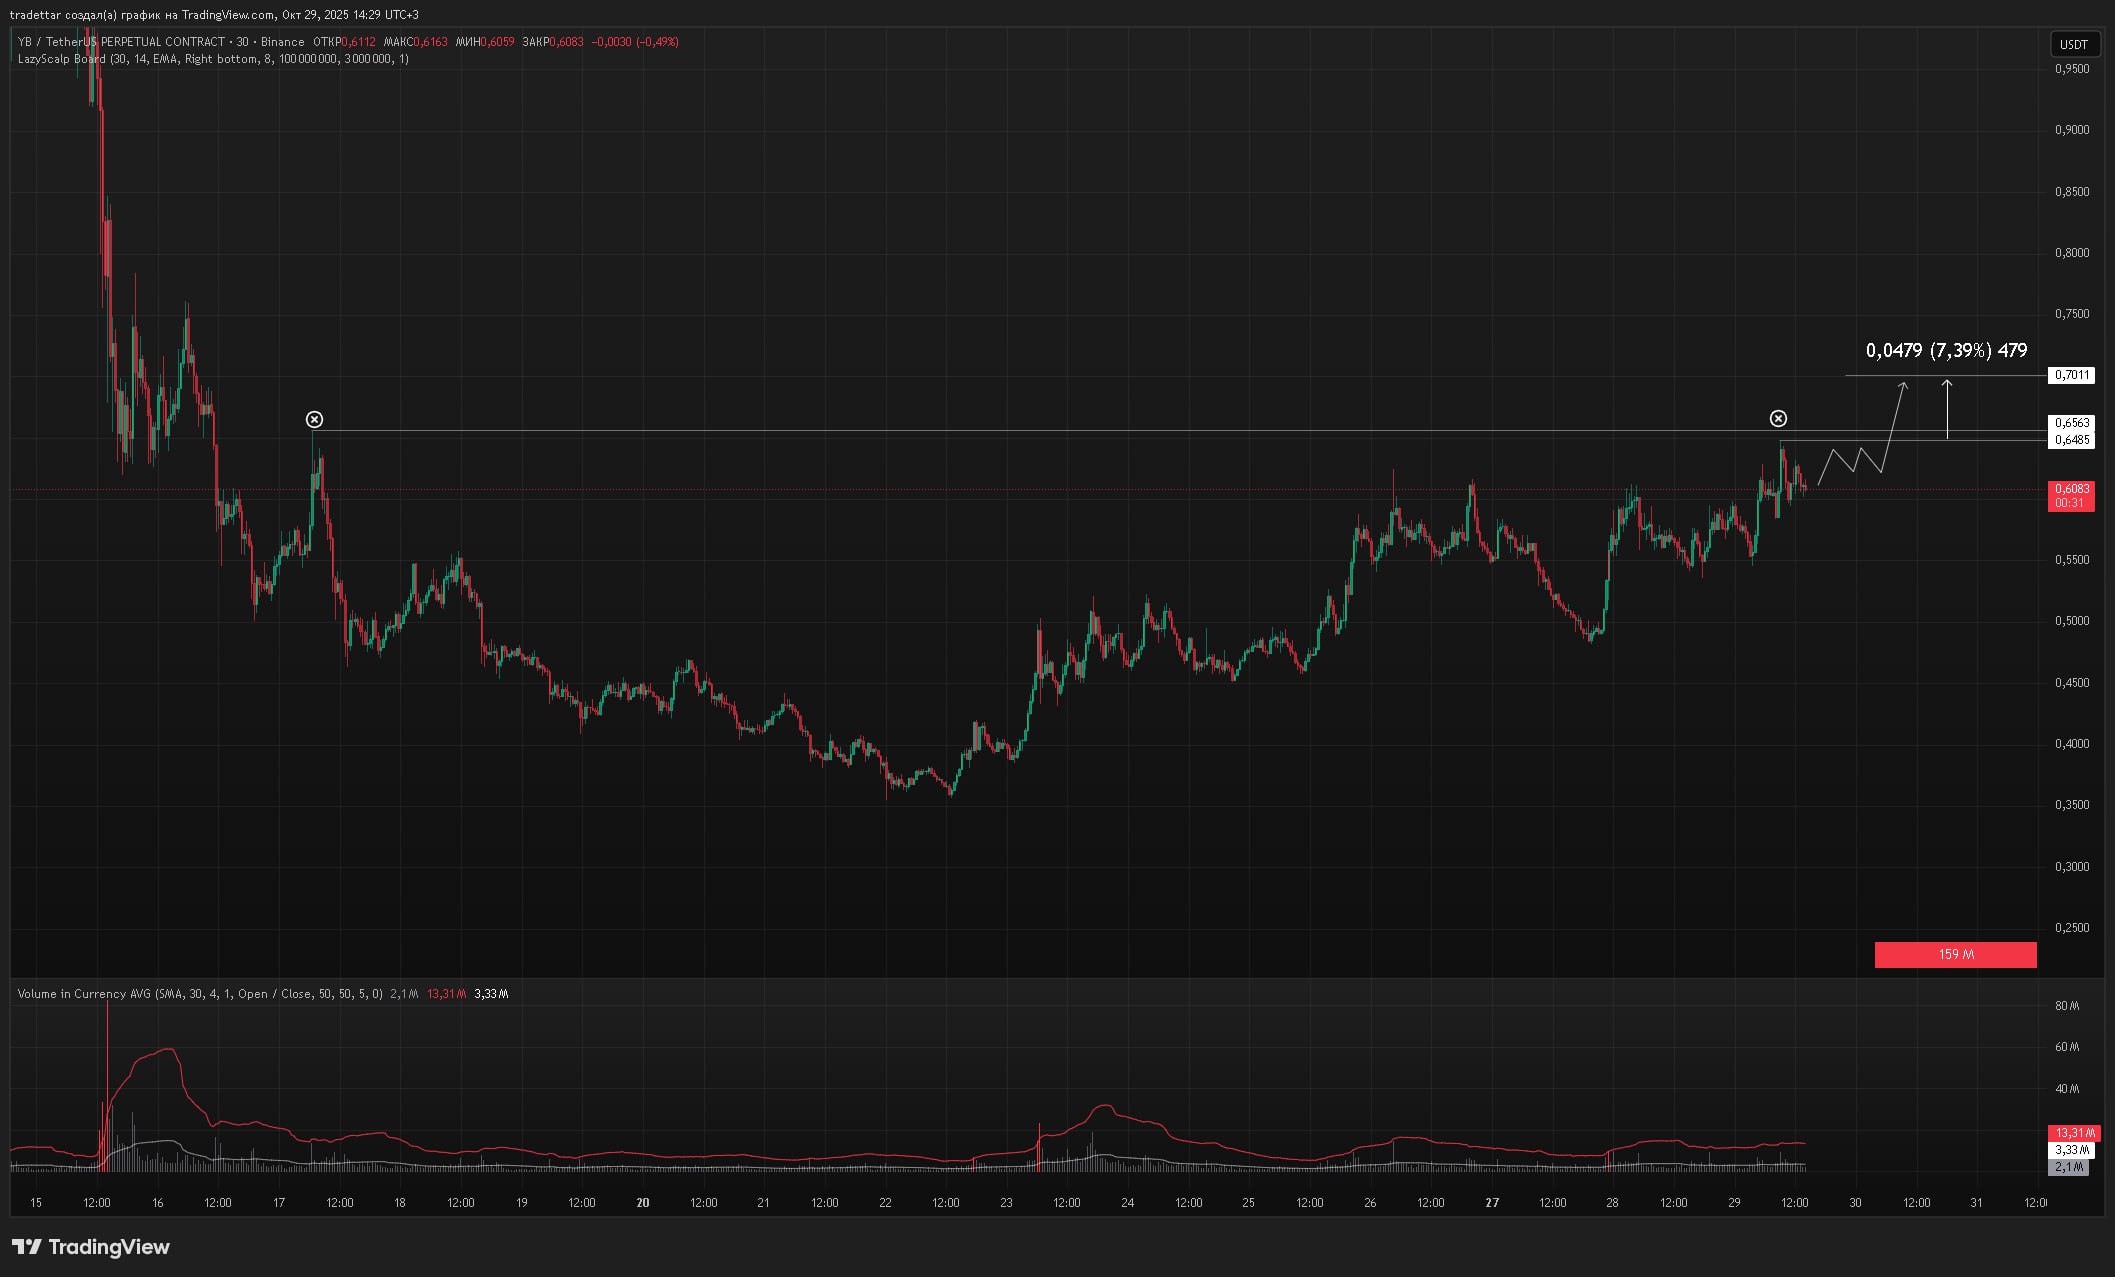
Task: Click the USDT currency label
Action: [x=2074, y=44]
